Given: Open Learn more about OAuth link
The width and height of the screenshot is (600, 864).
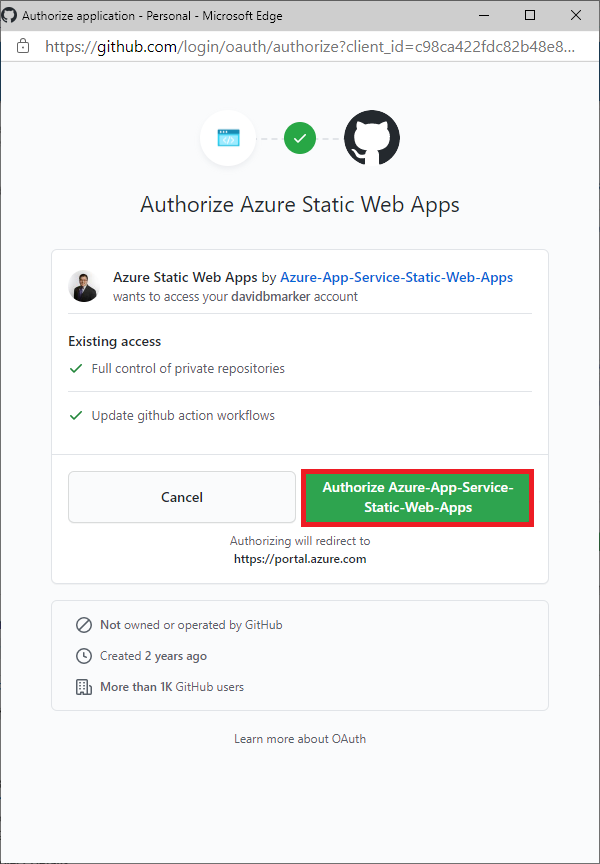Looking at the screenshot, I should click(300, 739).
